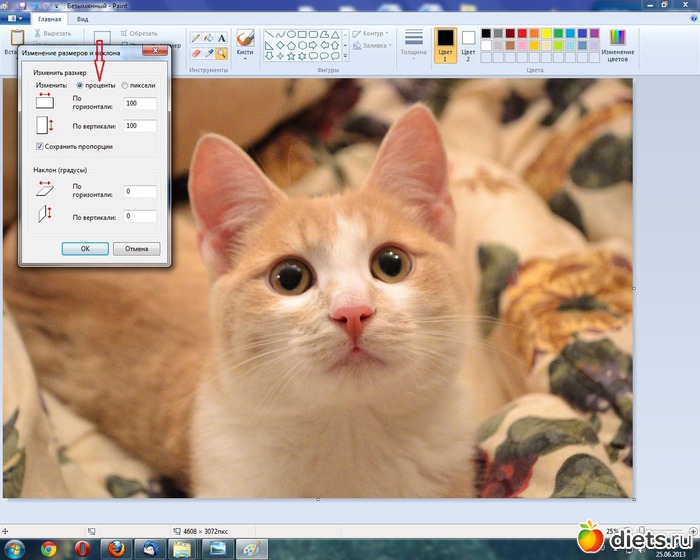Open the Контур outline dropdown
Screen dimensions: 700x560
[371, 33]
